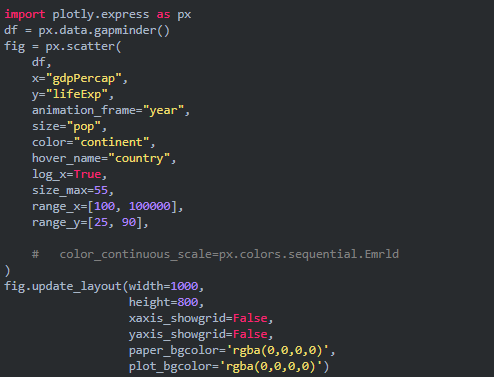Click the 'df,' argument line
Screen dimensions: 494x377
coord(42,62)
